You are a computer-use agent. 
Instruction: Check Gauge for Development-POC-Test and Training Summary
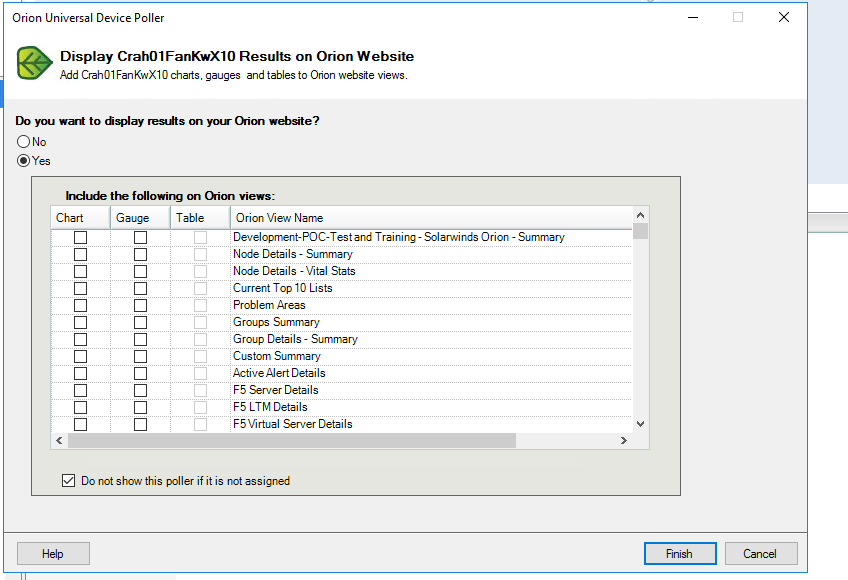pos(141,238)
